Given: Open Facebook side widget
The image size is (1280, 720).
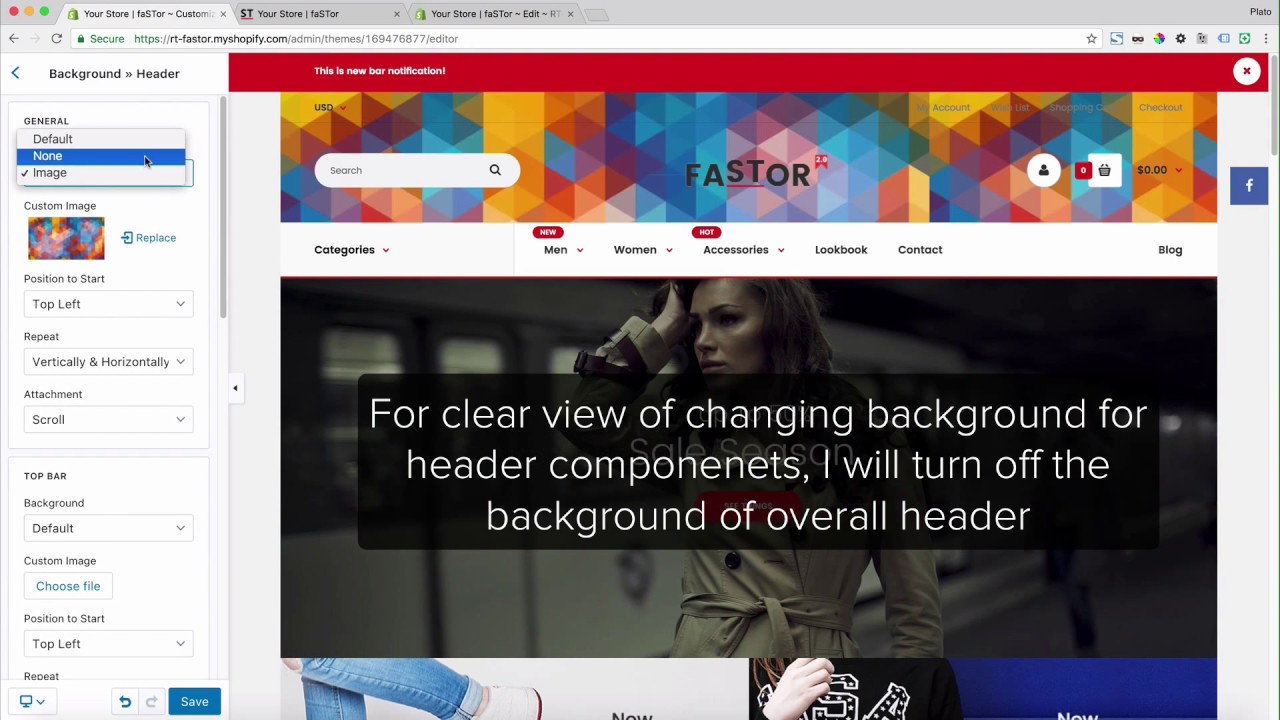Looking at the screenshot, I should click(x=1249, y=185).
